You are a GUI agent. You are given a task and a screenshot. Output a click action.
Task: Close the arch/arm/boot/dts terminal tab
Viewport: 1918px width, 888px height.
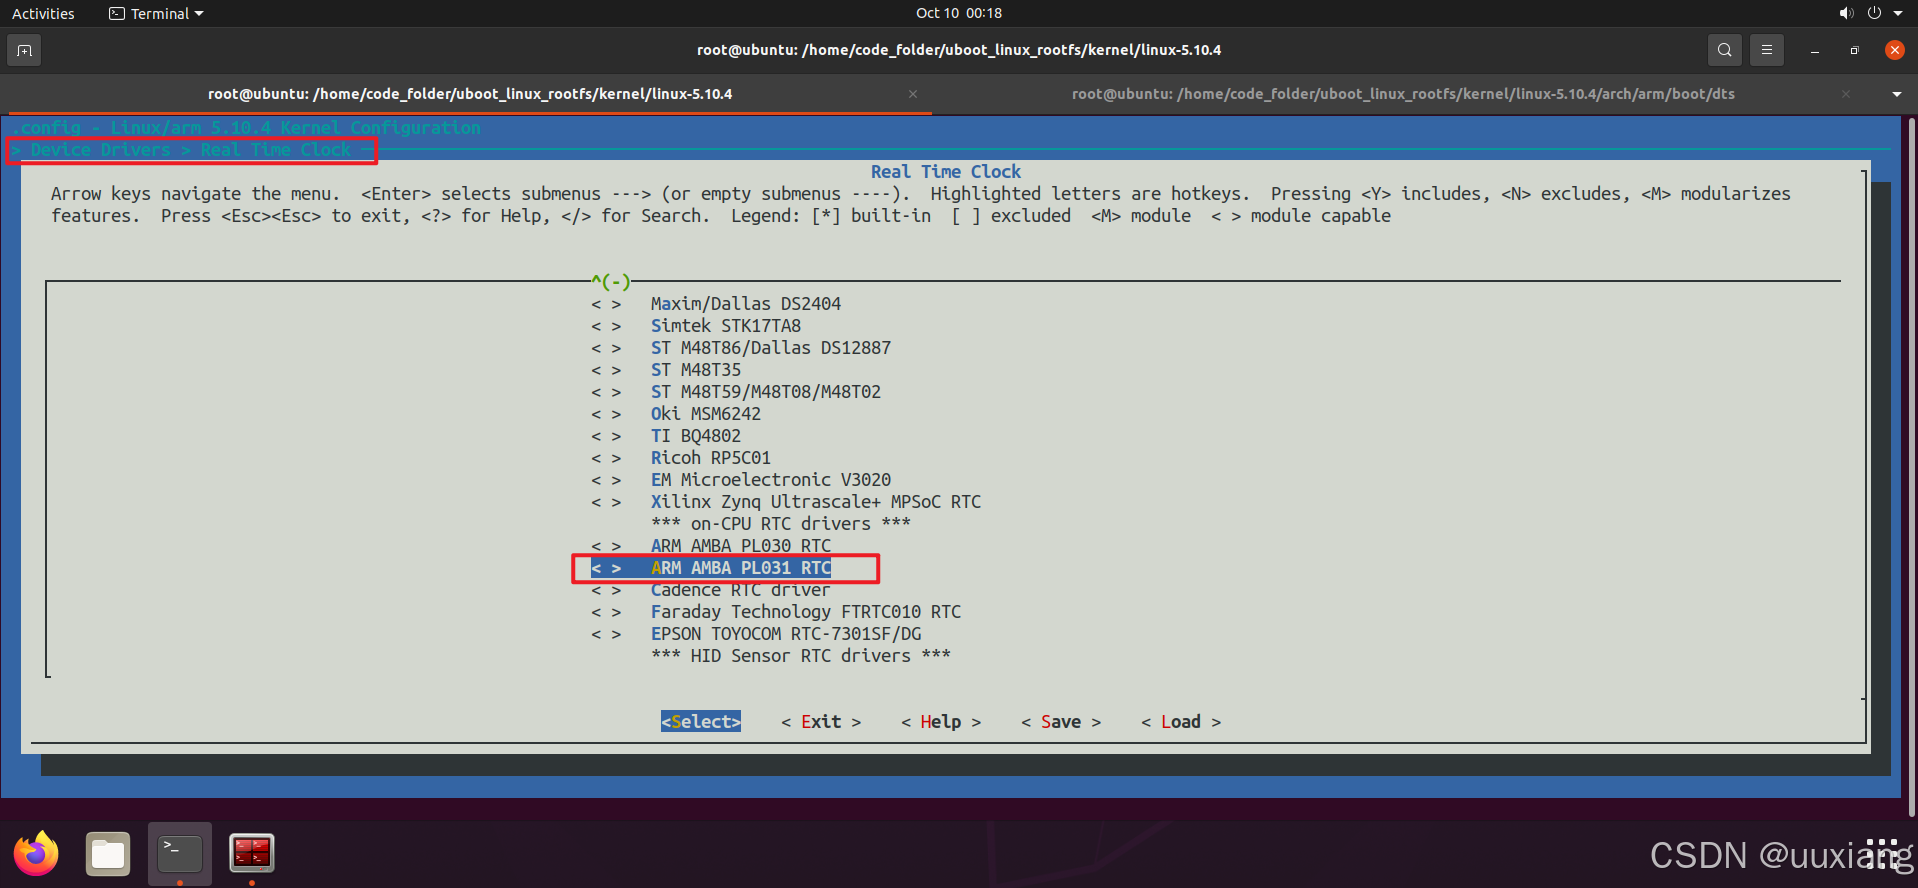pos(1846,94)
